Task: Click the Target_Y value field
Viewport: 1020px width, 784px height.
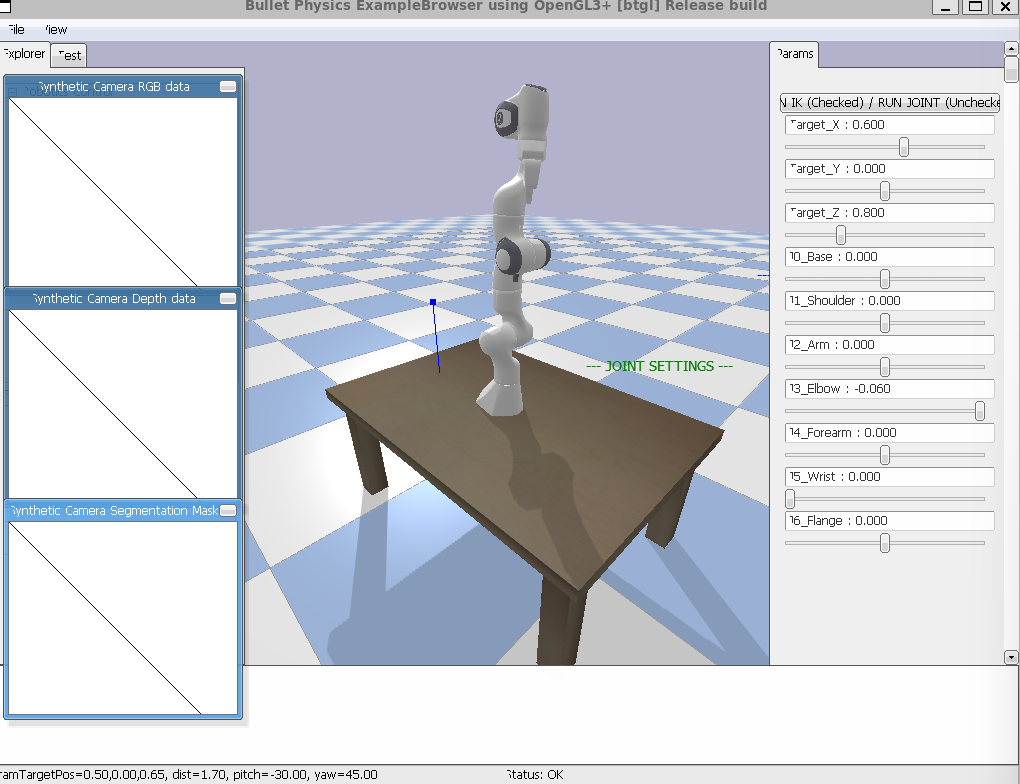Action: [x=890, y=169]
